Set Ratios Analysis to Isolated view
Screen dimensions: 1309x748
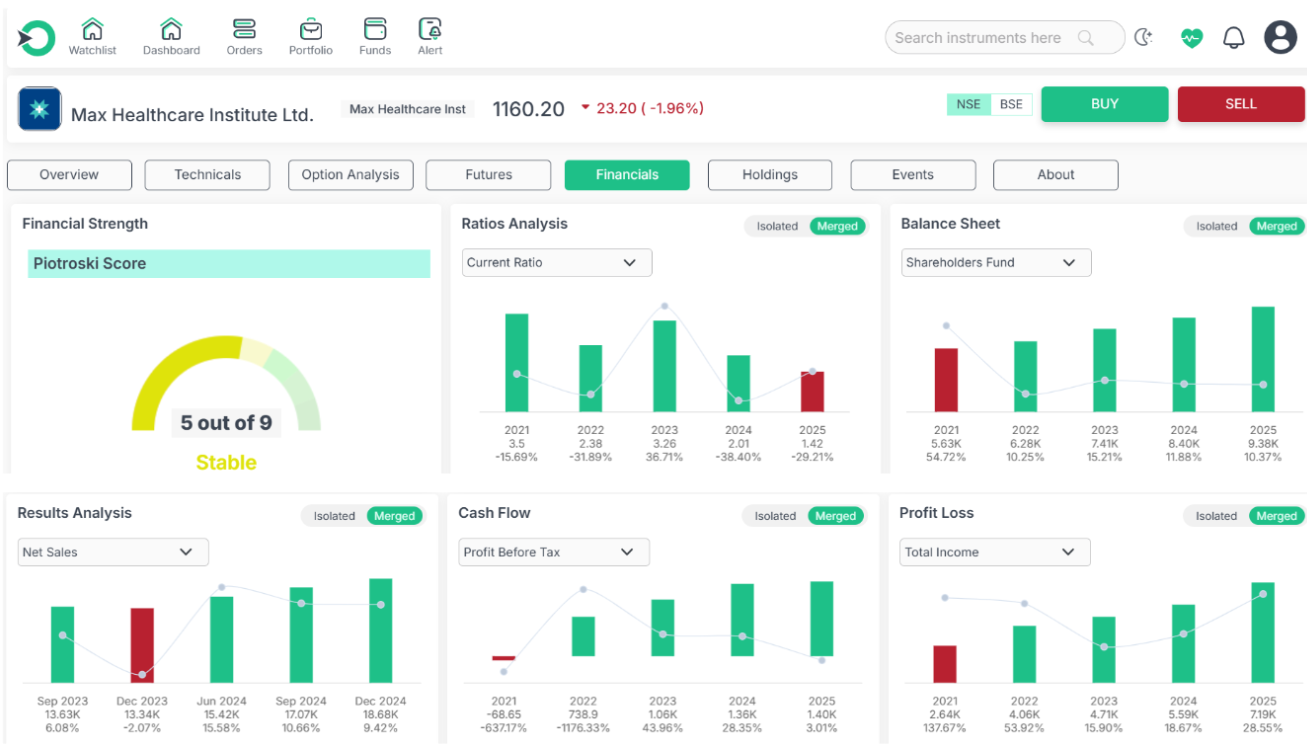click(777, 226)
